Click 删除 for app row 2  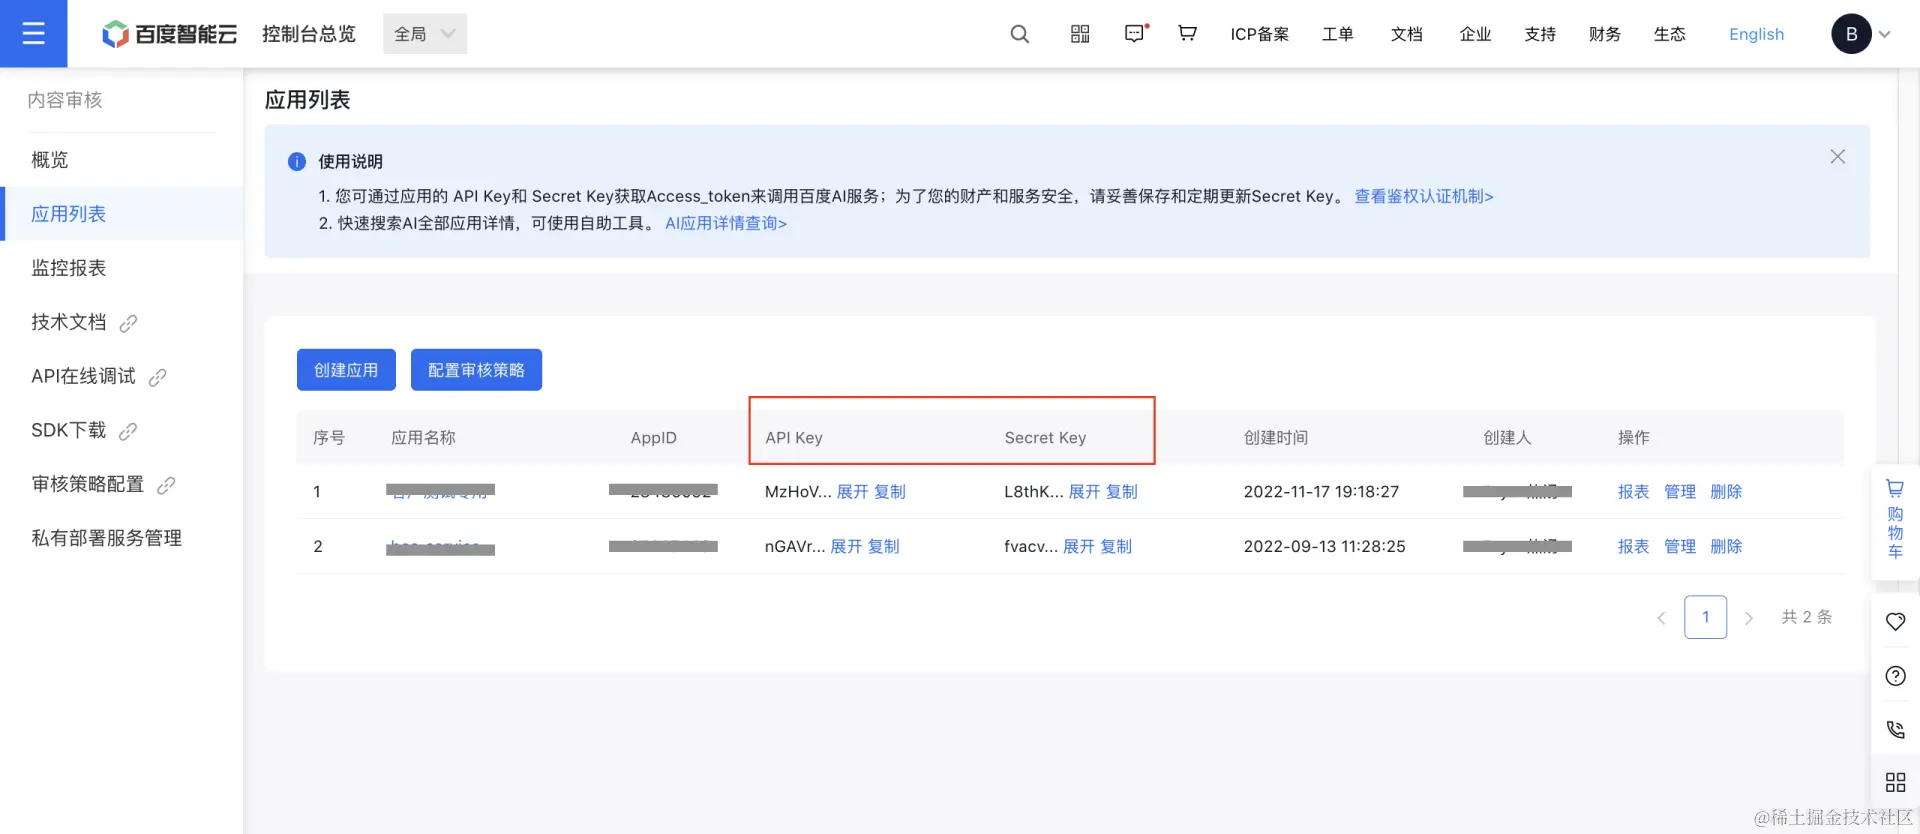click(1726, 547)
